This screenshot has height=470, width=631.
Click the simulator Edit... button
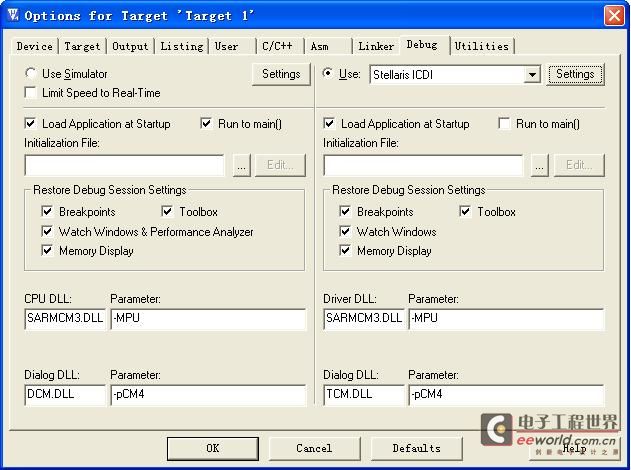(280, 165)
